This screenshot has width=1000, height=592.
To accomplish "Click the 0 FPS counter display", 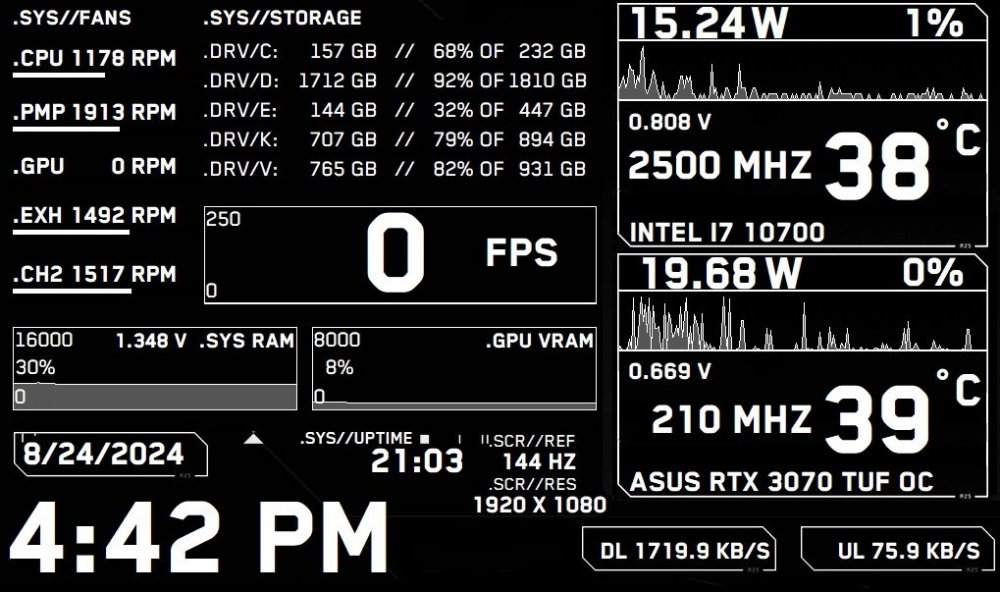I will pyautogui.click(x=400, y=250).
